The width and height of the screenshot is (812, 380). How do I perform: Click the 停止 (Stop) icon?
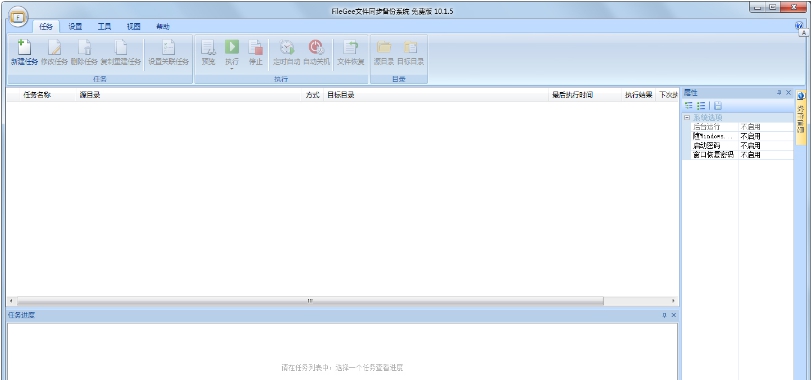pyautogui.click(x=255, y=48)
